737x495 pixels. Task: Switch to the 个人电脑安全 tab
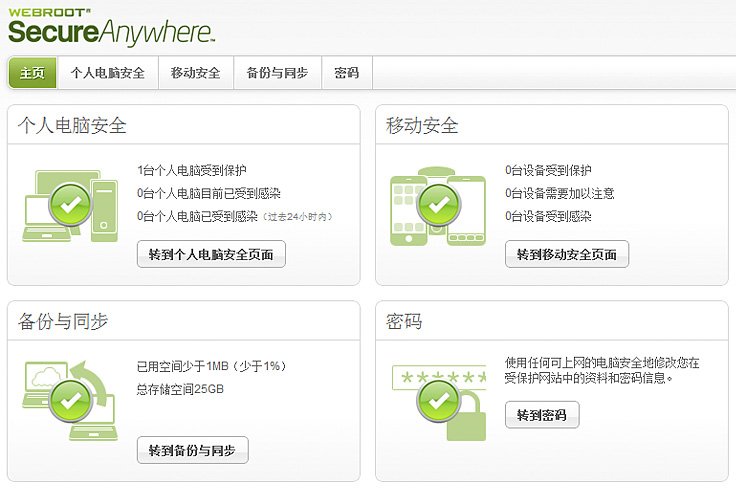click(108, 73)
